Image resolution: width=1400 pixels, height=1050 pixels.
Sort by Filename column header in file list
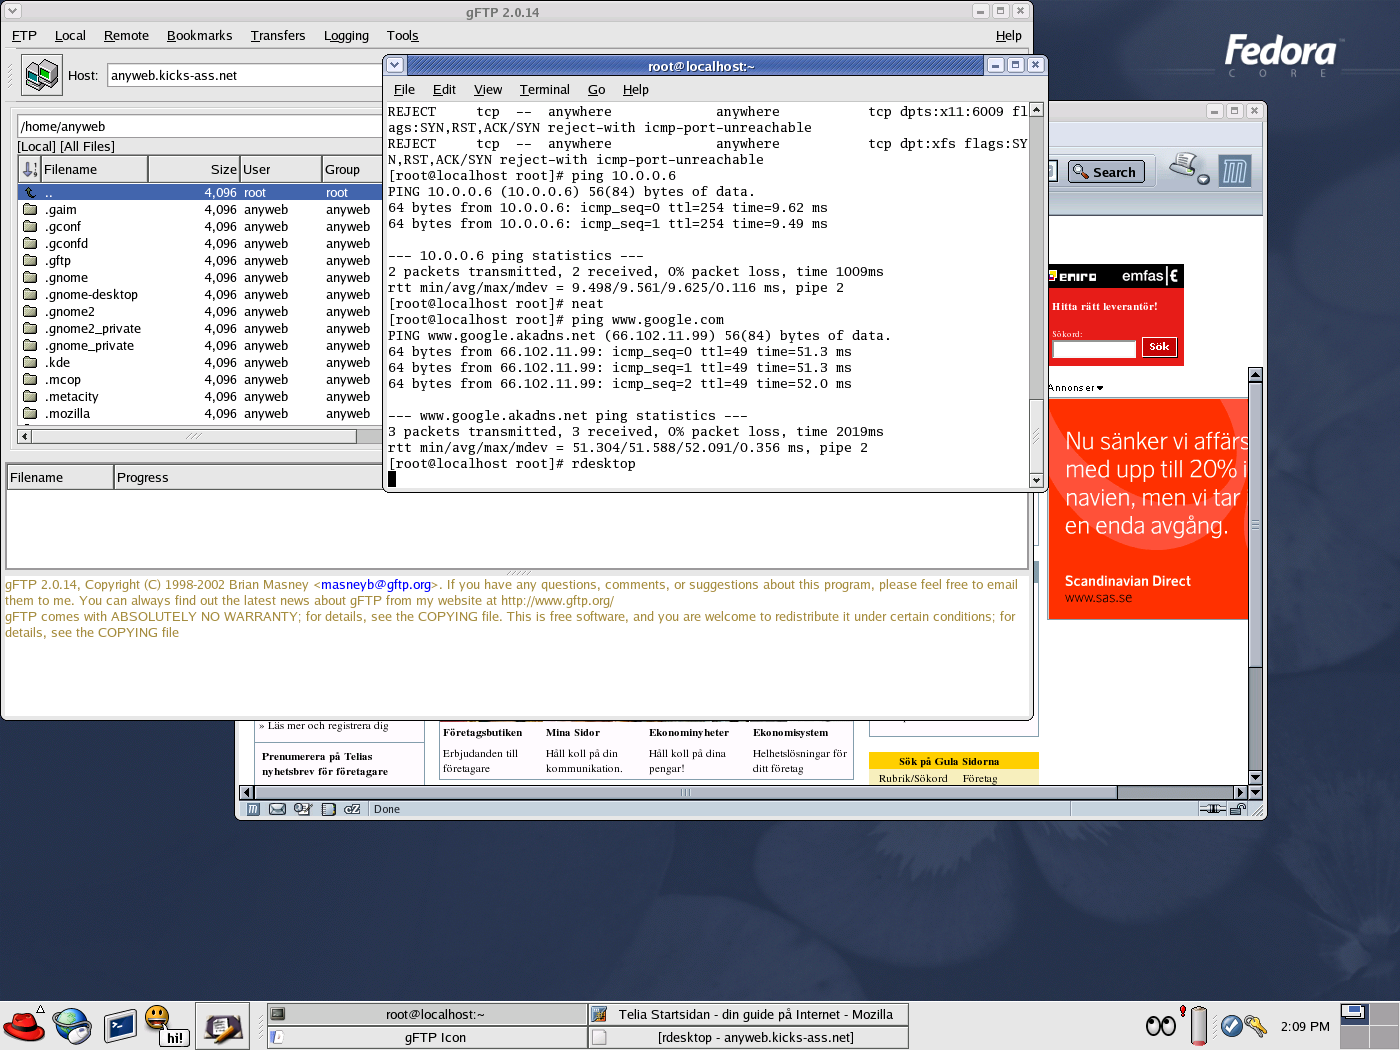pos(94,169)
